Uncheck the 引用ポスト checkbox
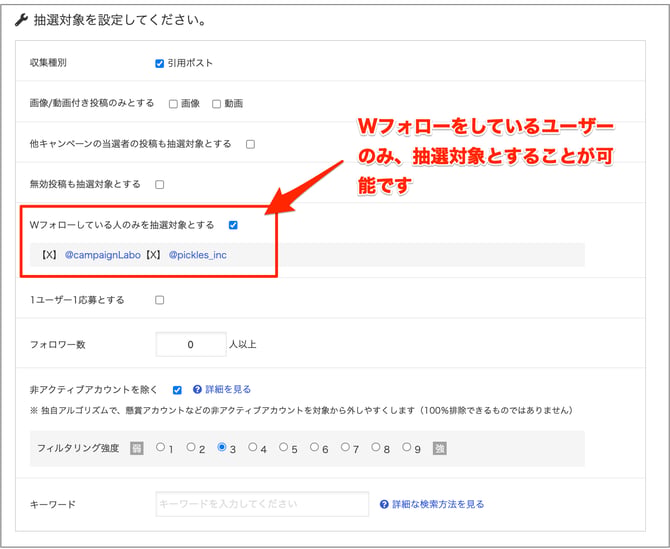Image resolution: width=670 pixels, height=549 pixels. (159, 64)
